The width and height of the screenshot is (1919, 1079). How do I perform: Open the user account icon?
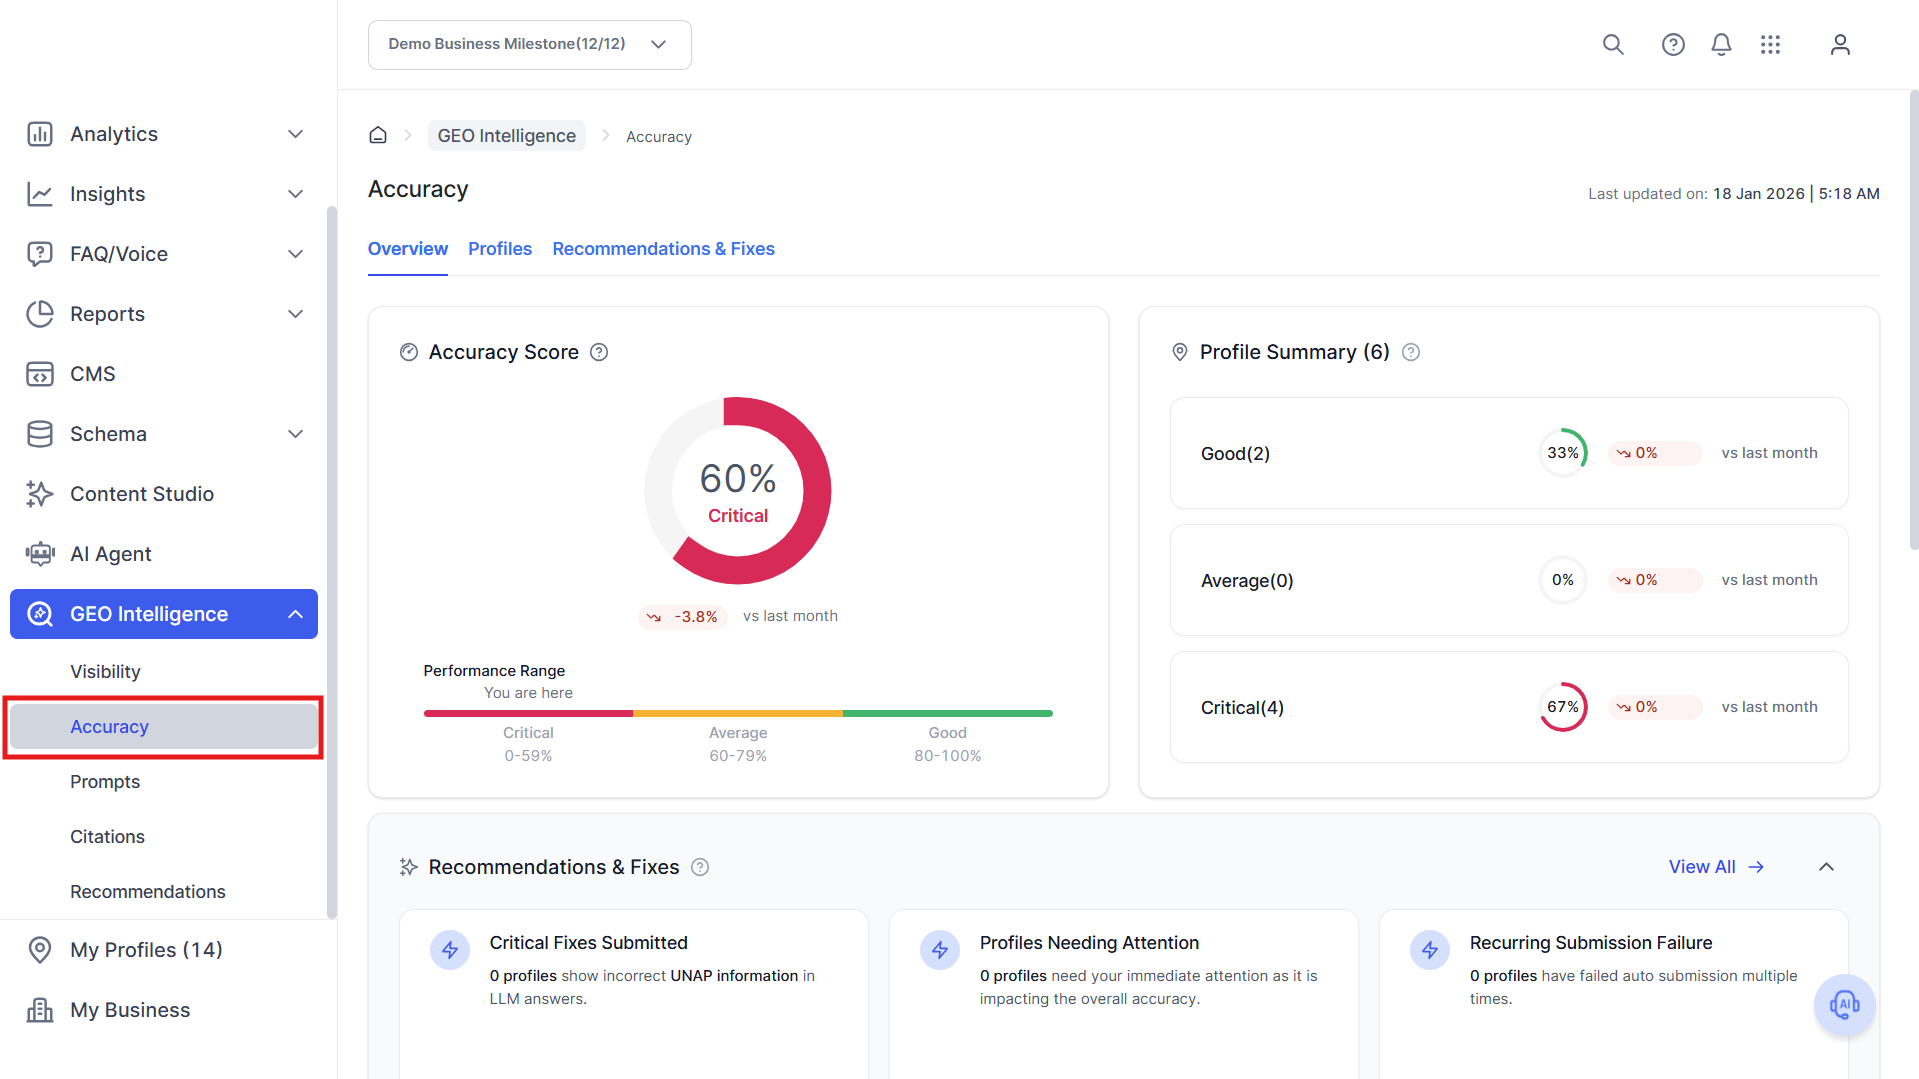pos(1840,45)
